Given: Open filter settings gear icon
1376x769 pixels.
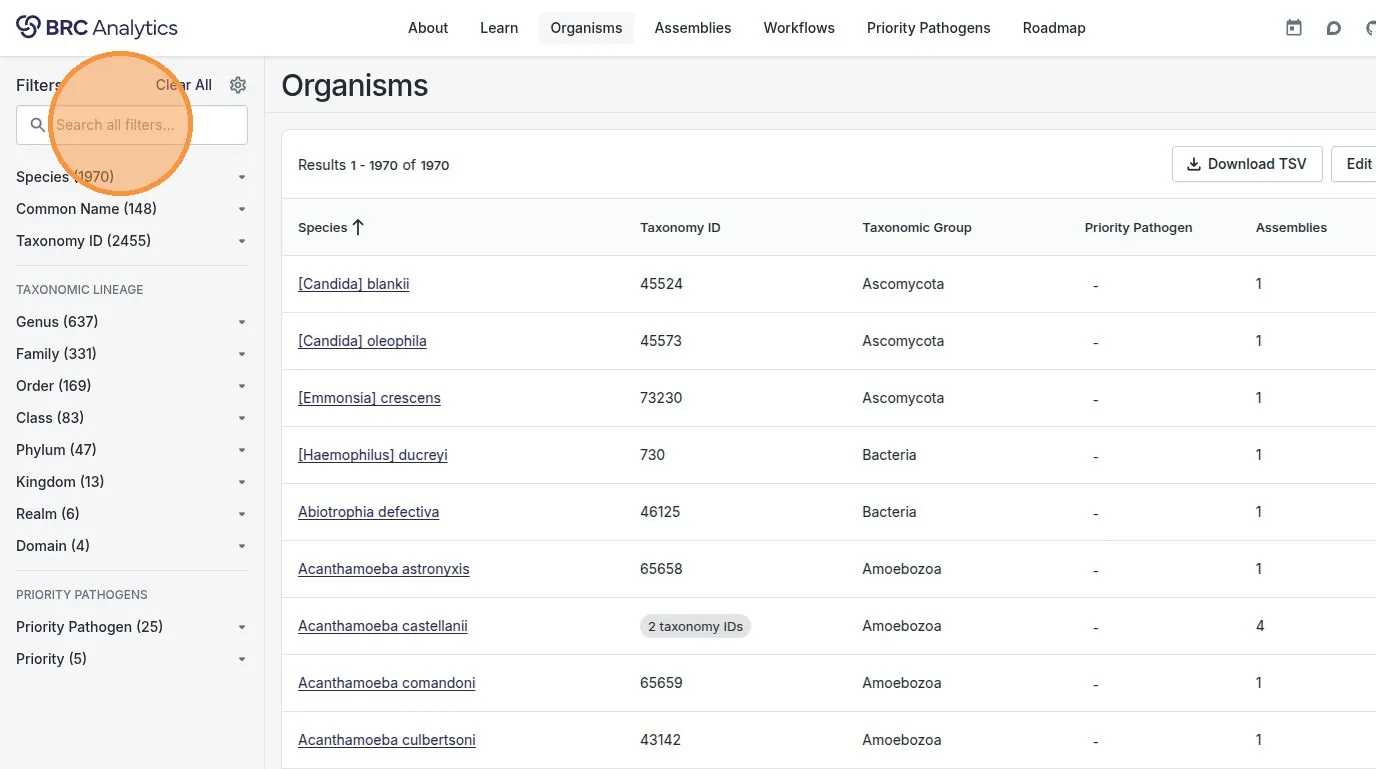Looking at the screenshot, I should click(238, 85).
